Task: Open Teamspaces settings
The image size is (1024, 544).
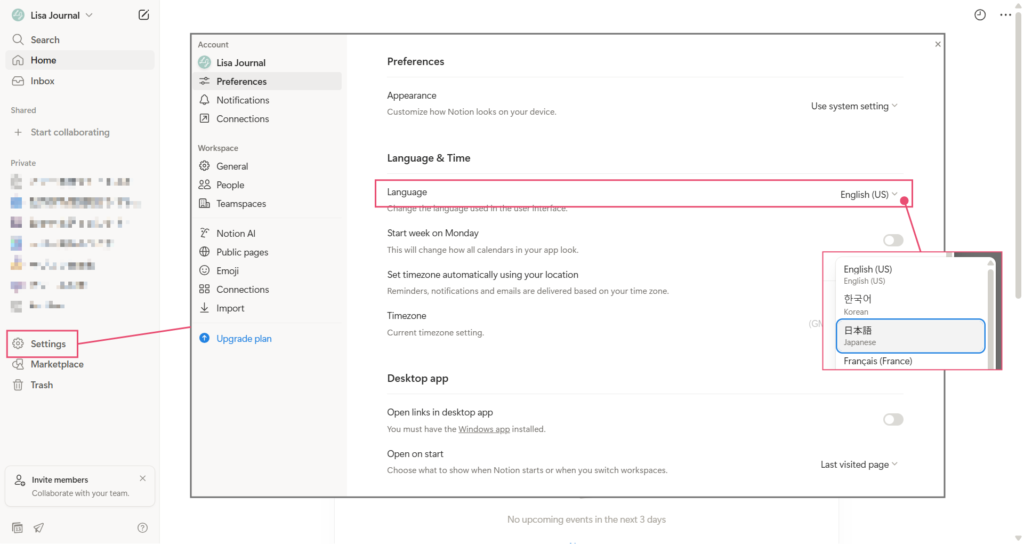Action: pyautogui.click(x=268, y=204)
